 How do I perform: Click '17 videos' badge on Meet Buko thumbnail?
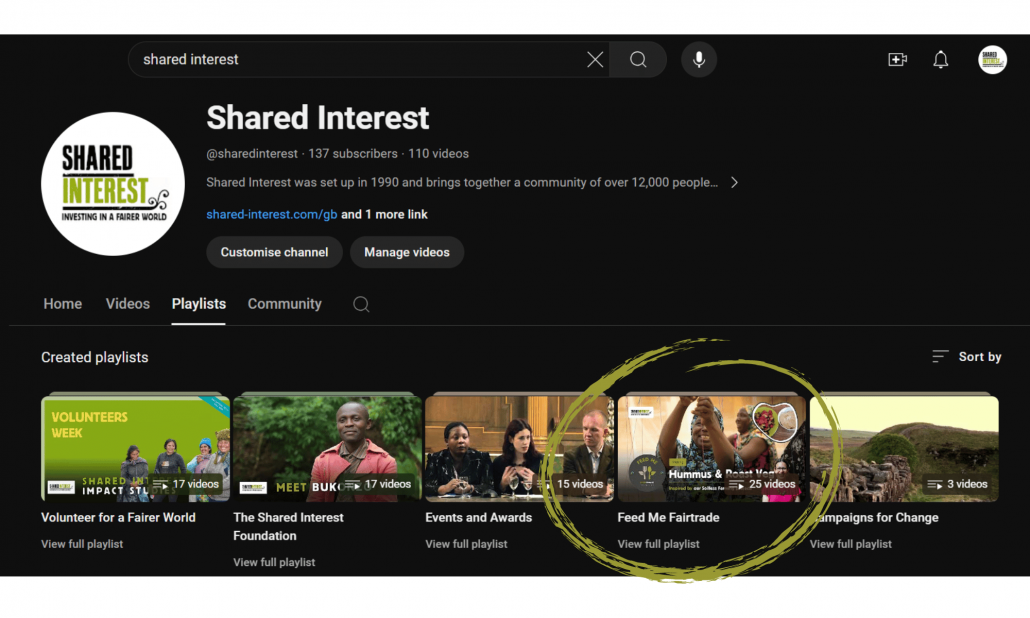click(x=378, y=484)
